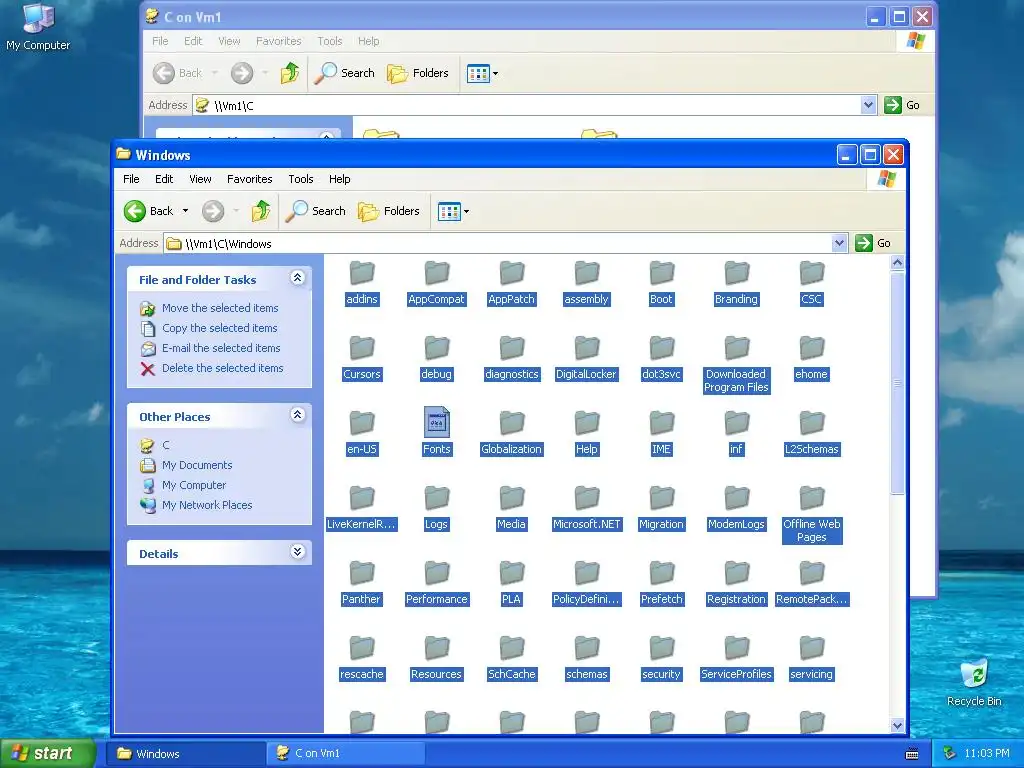Click the scroll down arrow in file list

(x=897, y=726)
